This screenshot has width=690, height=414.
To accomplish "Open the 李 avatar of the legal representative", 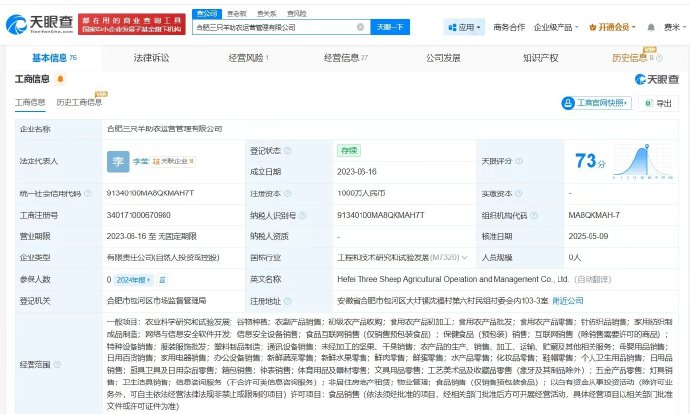I will pyautogui.click(x=118, y=161).
